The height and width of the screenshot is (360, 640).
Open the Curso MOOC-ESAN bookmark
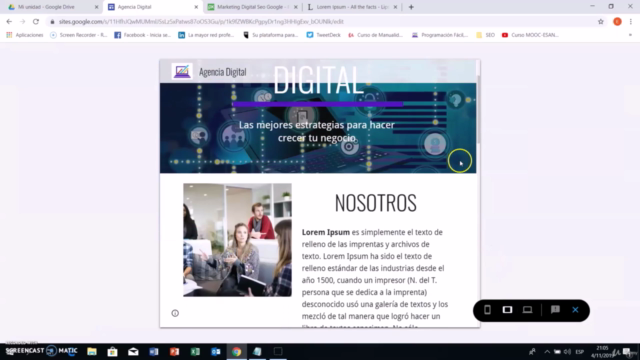pyautogui.click(x=530, y=35)
